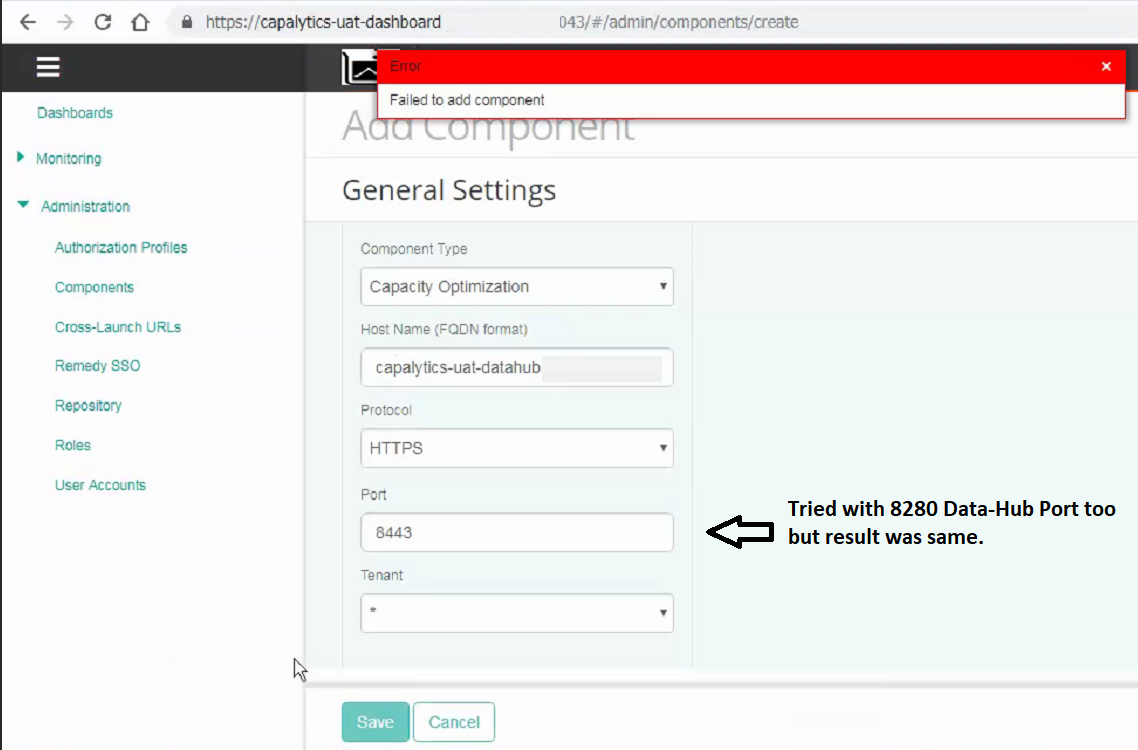
Task: Click the browser back arrow
Action: [28, 22]
